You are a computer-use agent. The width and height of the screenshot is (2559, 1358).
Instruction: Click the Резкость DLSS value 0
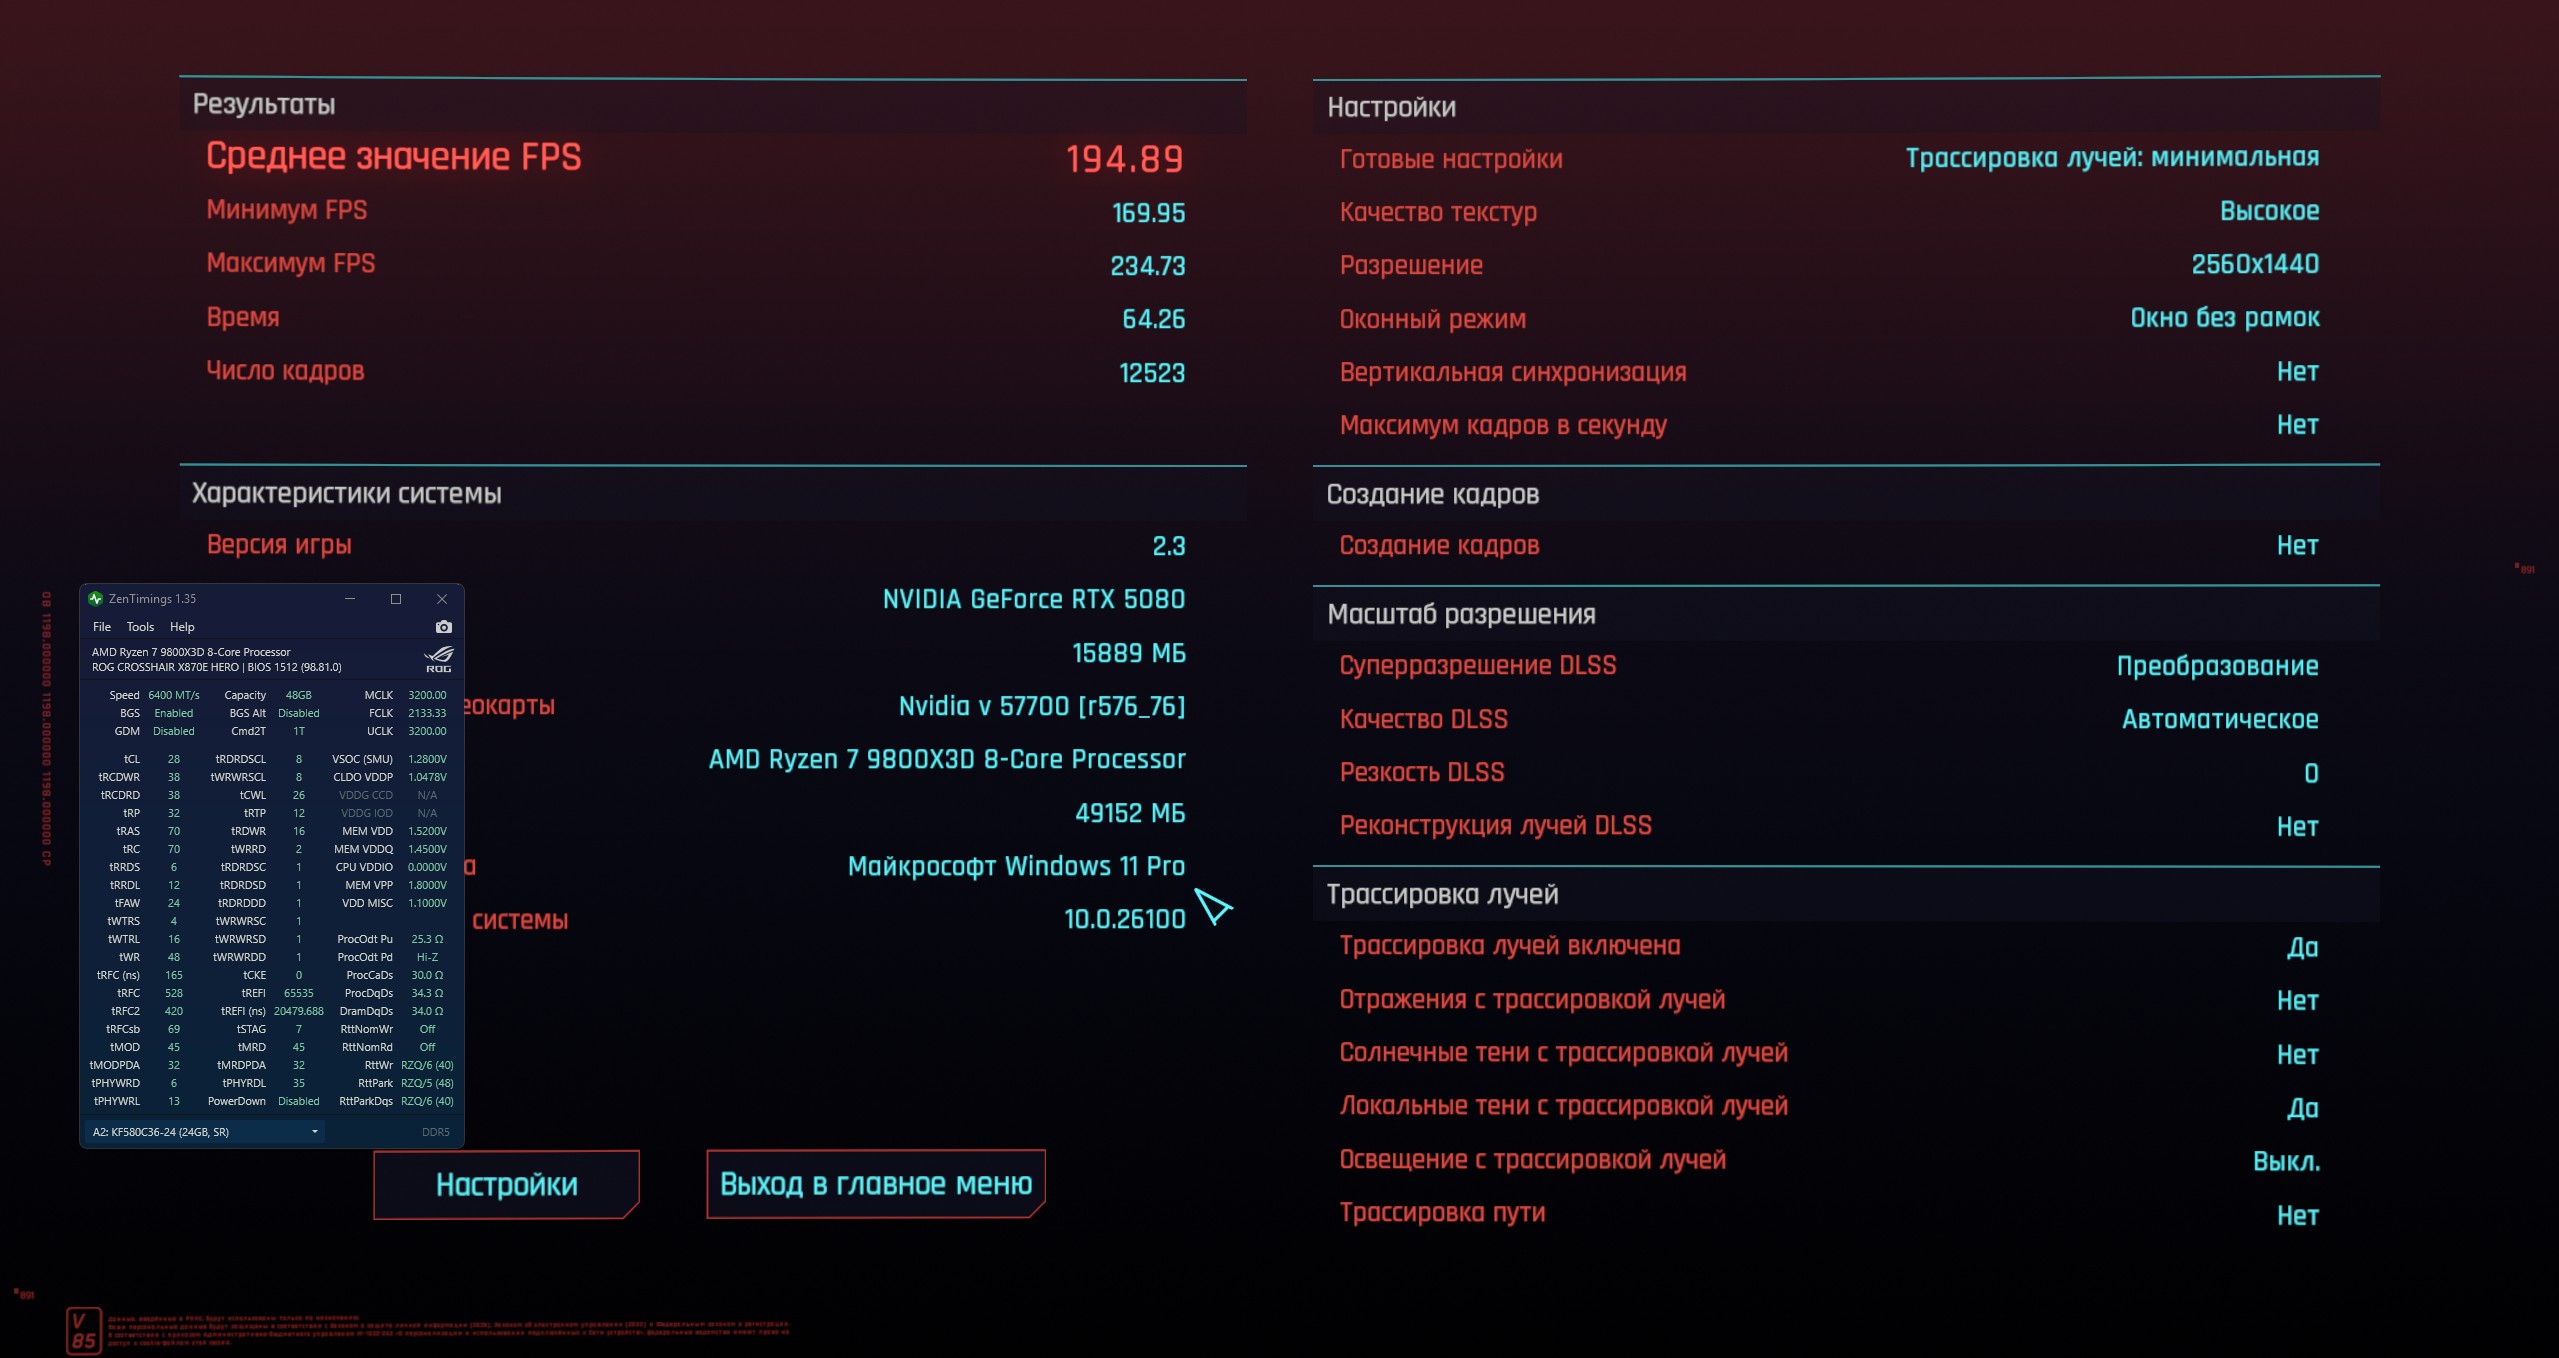point(2311,773)
